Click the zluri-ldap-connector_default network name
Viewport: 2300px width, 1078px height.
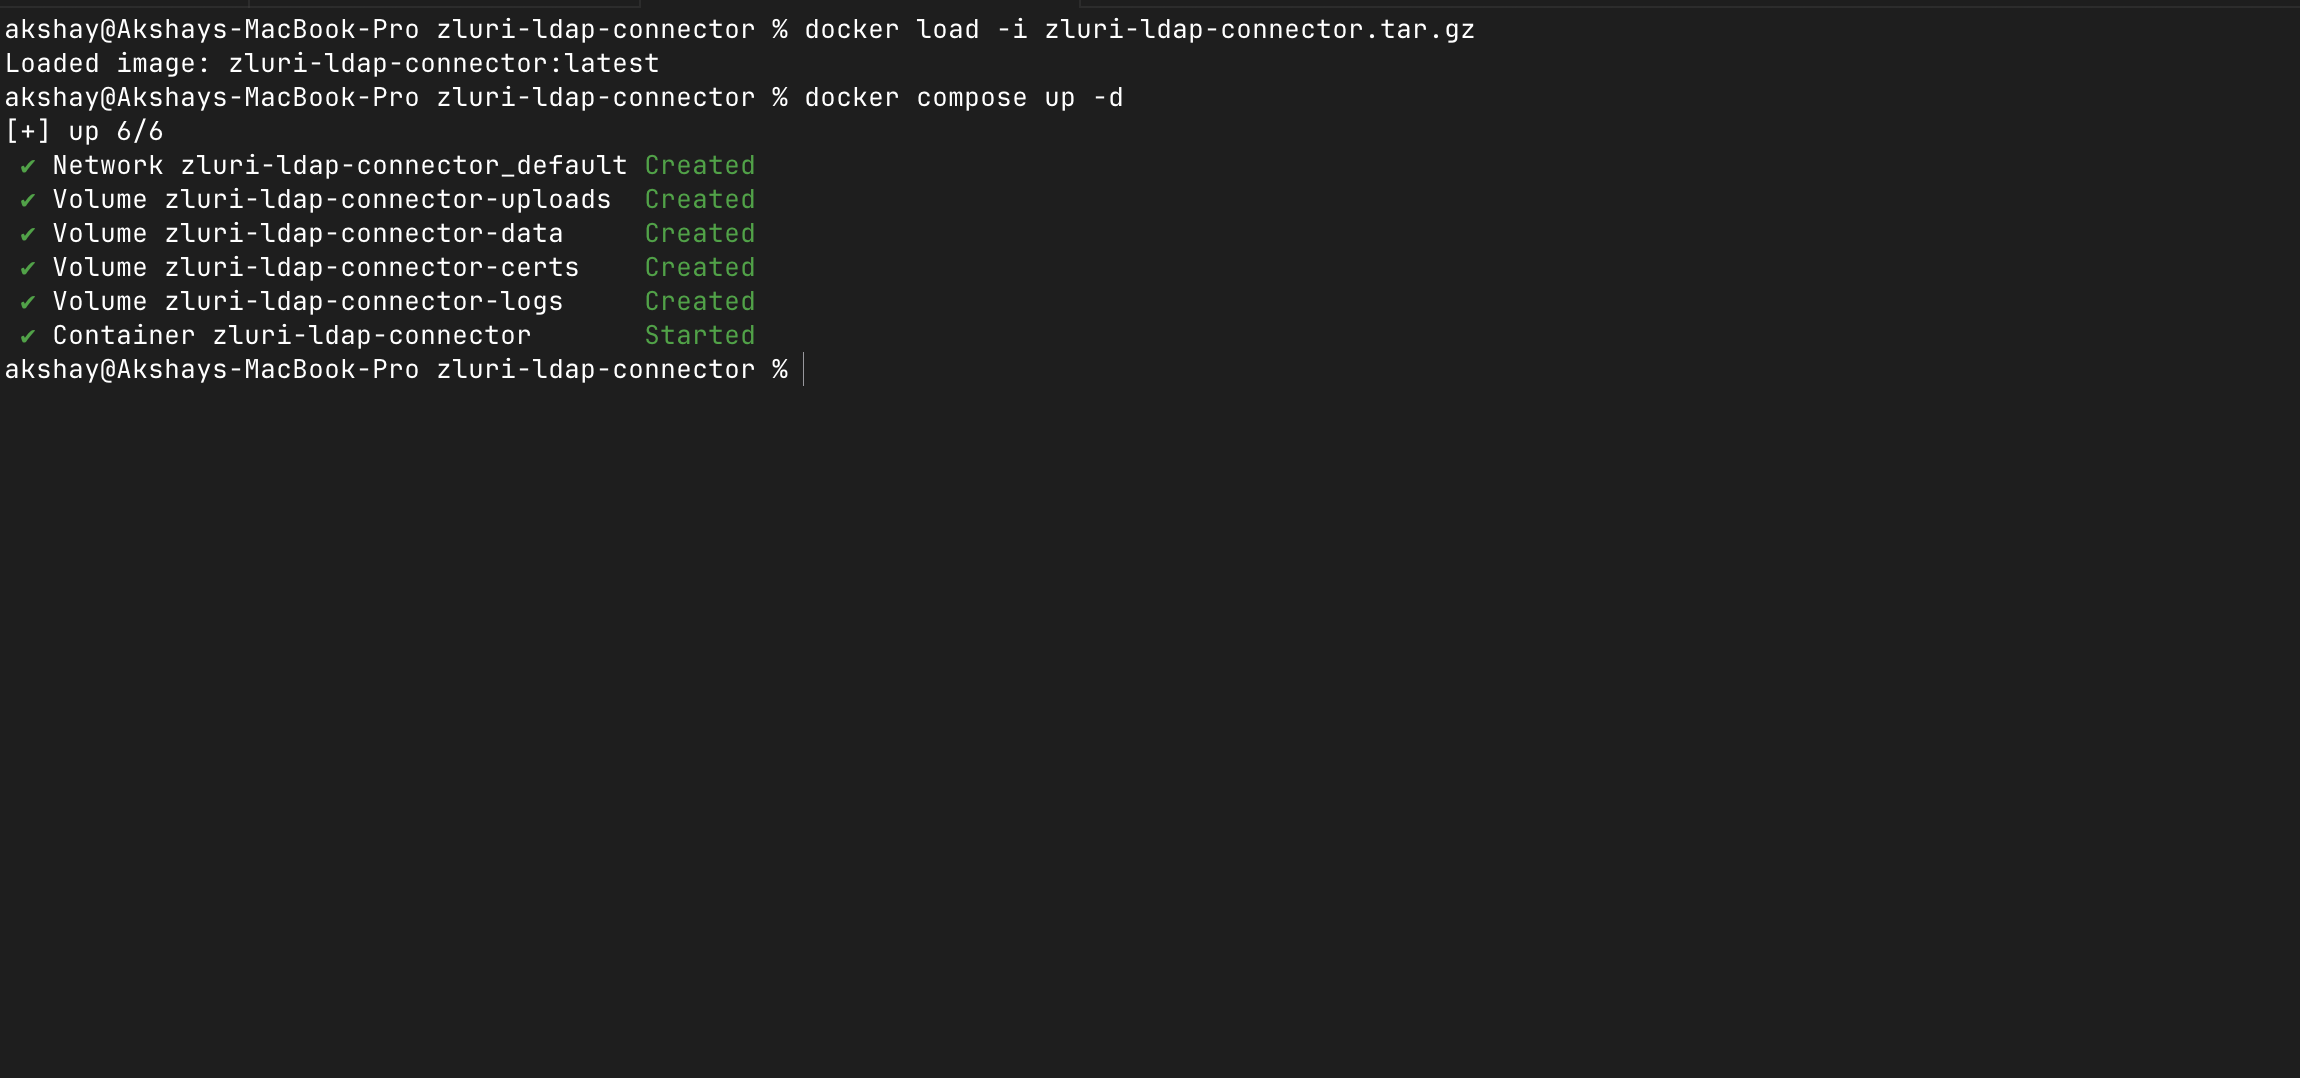[x=404, y=165]
